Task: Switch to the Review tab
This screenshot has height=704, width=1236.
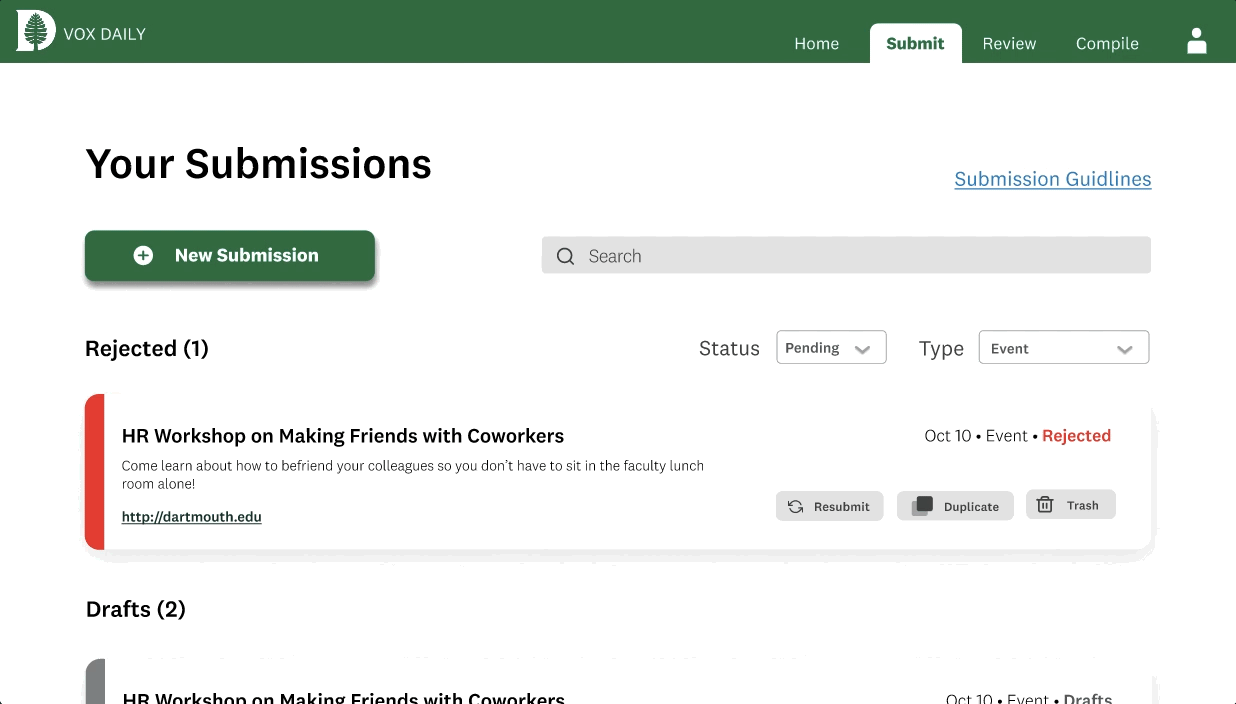Action: pyautogui.click(x=1009, y=44)
